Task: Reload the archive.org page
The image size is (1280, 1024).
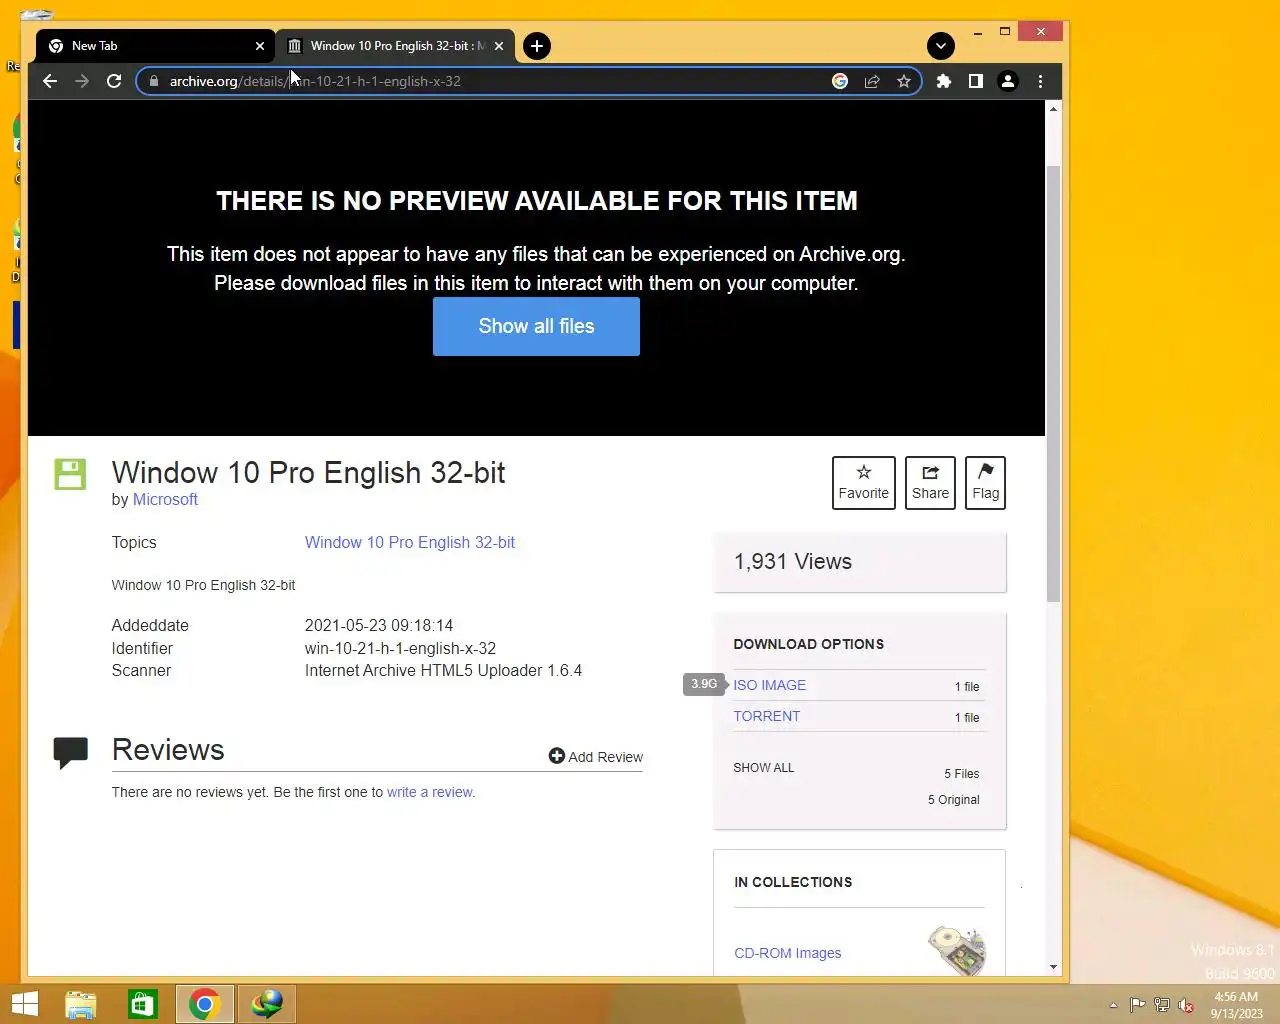Action: [x=114, y=81]
